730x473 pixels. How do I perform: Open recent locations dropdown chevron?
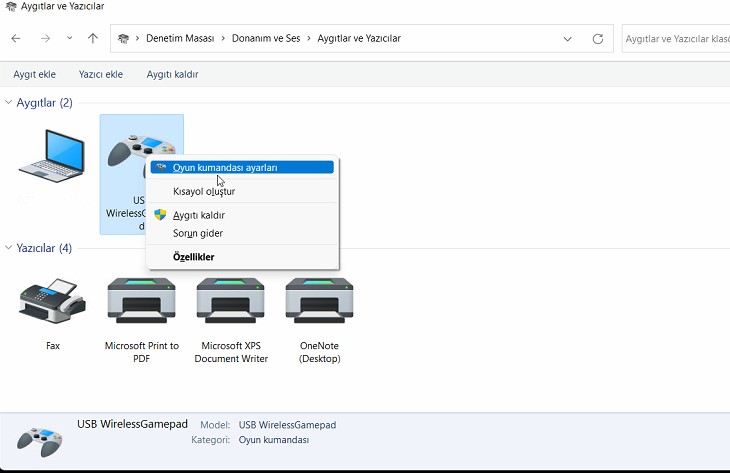pyautogui.click(x=69, y=39)
